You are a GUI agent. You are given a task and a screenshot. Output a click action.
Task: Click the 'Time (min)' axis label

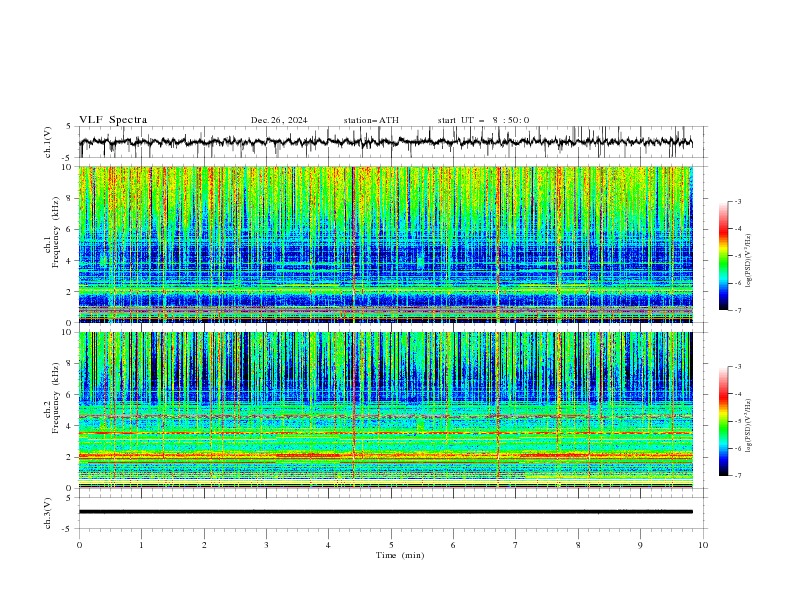[400, 555]
